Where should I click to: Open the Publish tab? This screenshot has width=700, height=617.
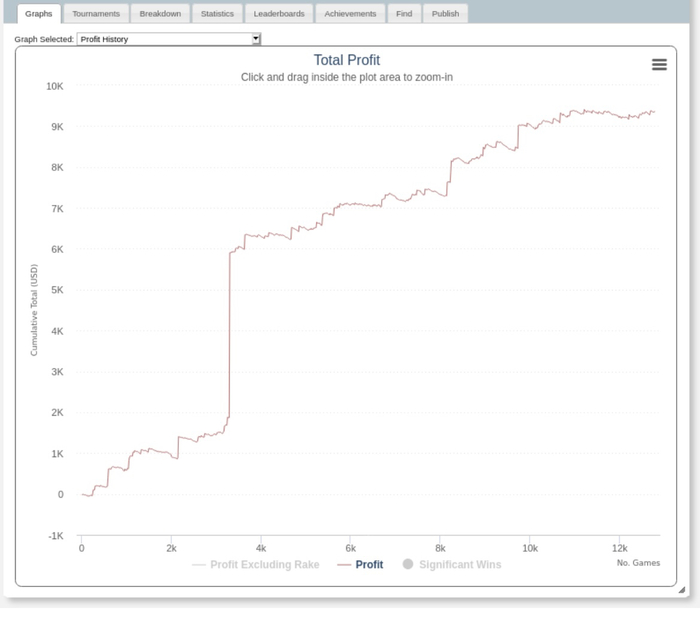(x=445, y=14)
